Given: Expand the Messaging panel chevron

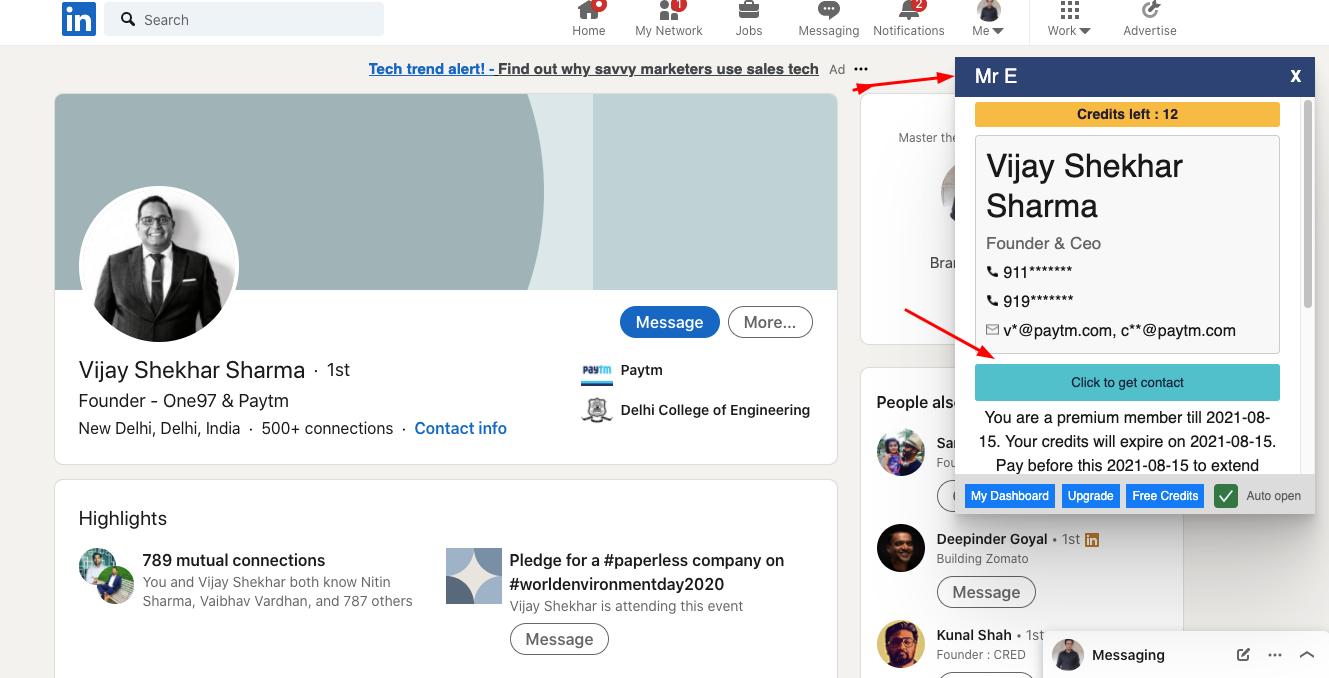Looking at the screenshot, I should click(1306, 655).
